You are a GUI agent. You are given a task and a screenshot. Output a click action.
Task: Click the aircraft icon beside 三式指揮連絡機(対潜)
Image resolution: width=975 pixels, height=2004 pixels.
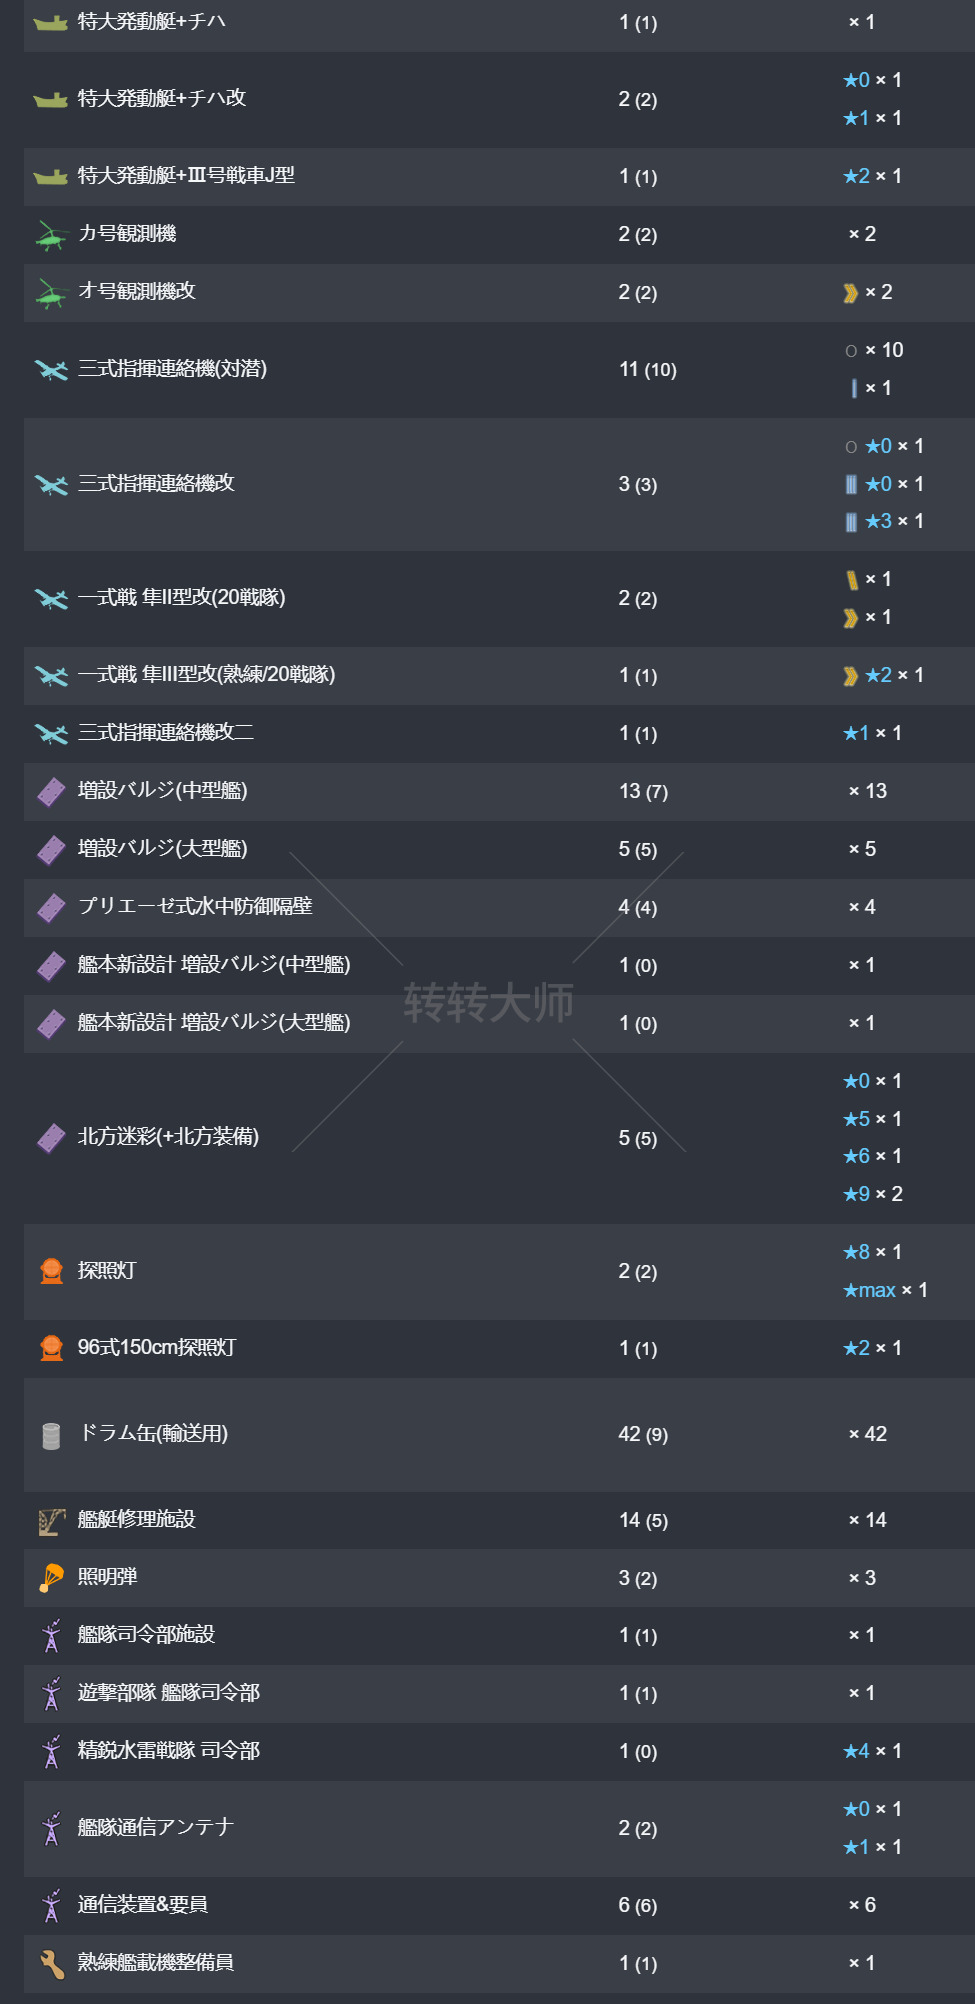click(x=51, y=370)
